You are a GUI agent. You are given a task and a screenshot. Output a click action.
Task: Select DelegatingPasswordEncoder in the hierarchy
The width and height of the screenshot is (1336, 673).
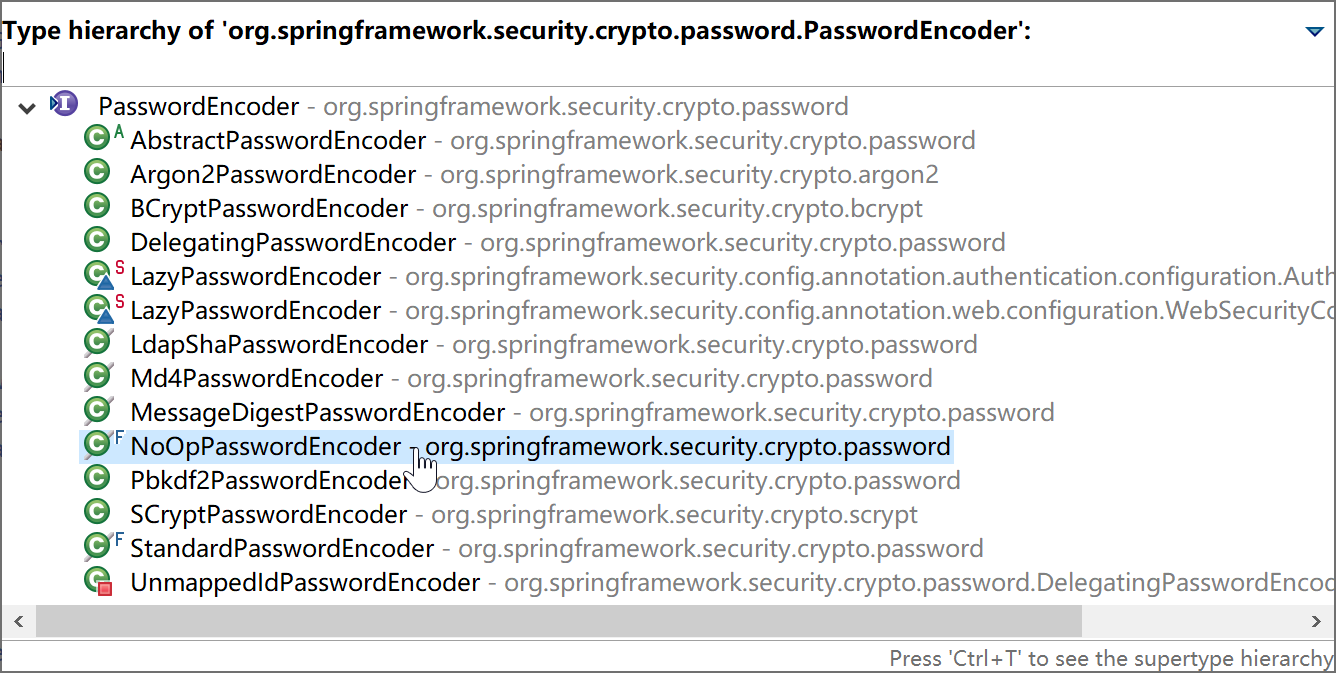(292, 242)
